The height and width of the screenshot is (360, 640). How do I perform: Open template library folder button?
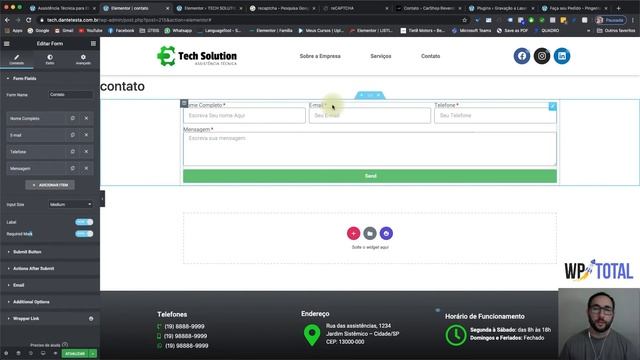click(370, 233)
